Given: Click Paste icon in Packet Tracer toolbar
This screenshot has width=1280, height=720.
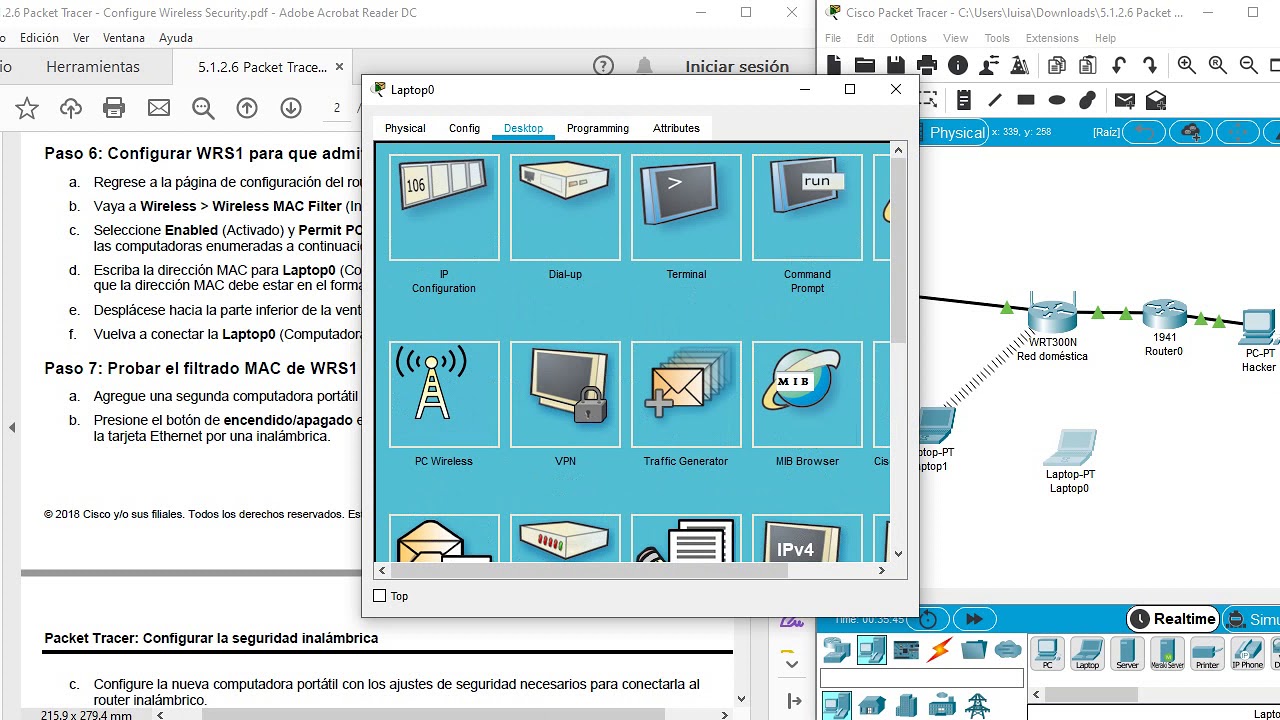Looking at the screenshot, I should click(1087, 65).
